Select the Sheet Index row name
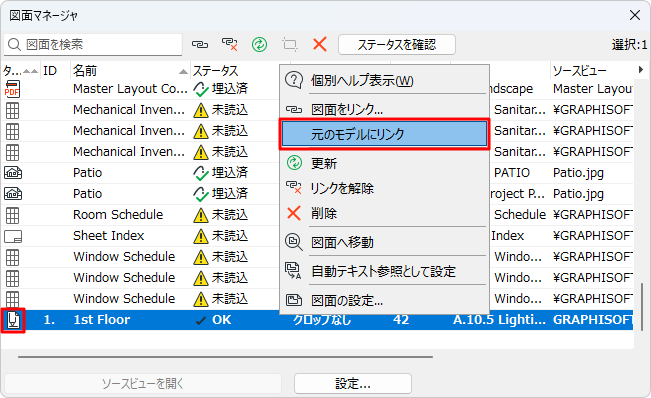Viewport: 651px width, 398px height. coord(108,236)
